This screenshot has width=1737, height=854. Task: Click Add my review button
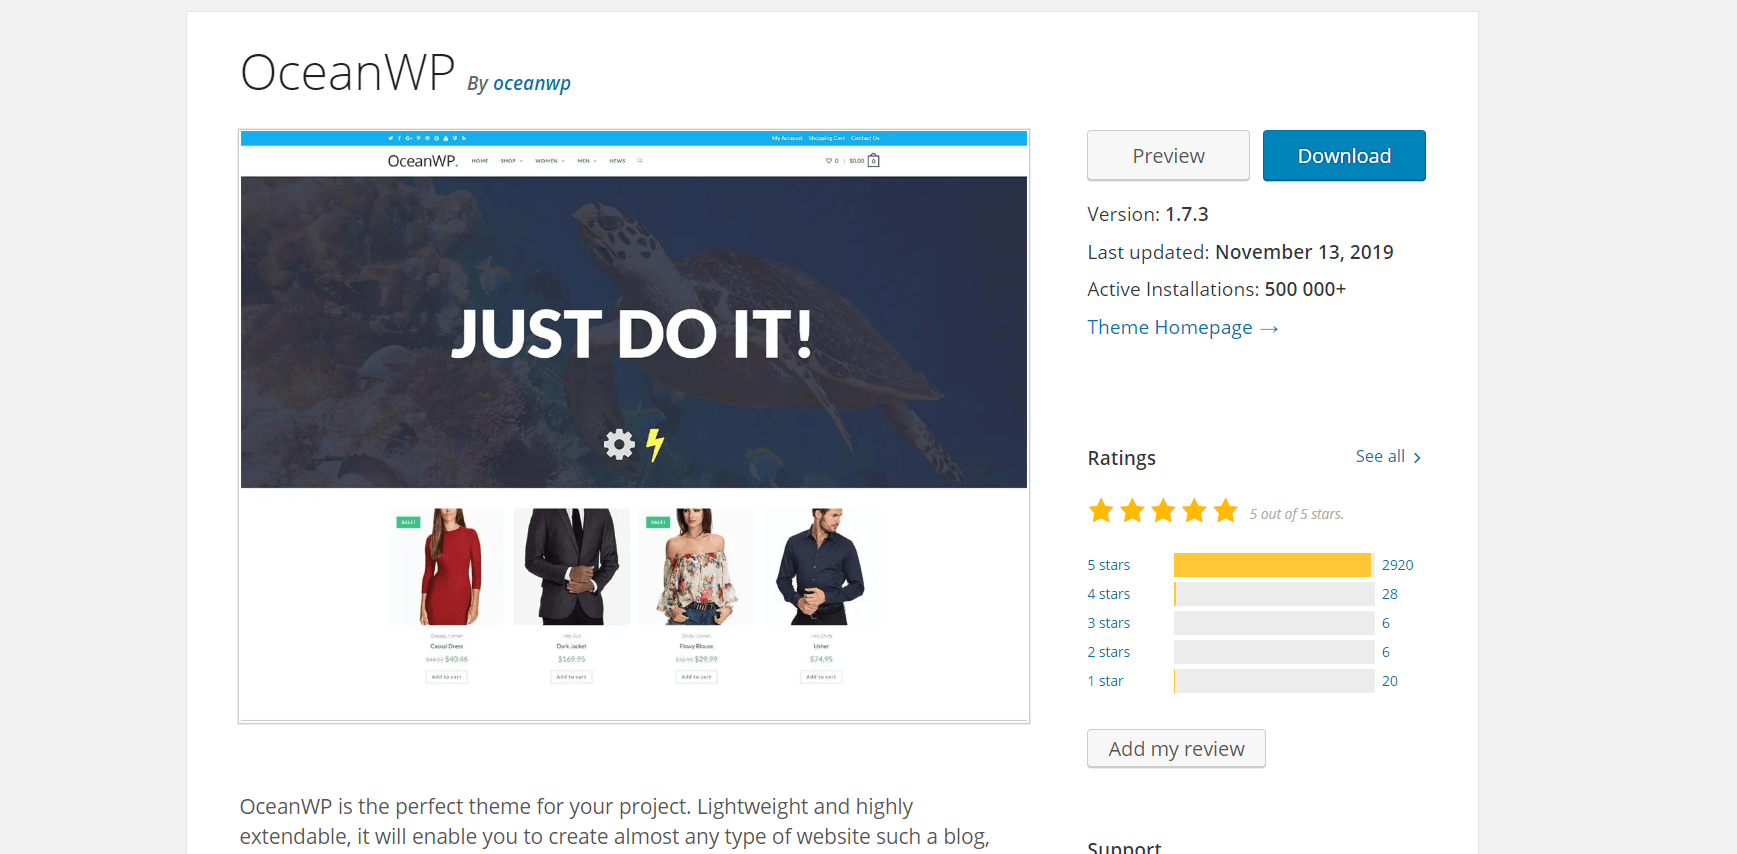[x=1176, y=749]
